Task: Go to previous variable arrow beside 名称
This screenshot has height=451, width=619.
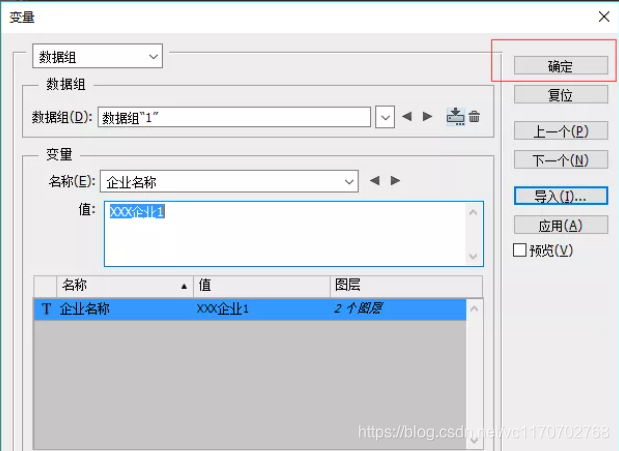Action: 375,180
